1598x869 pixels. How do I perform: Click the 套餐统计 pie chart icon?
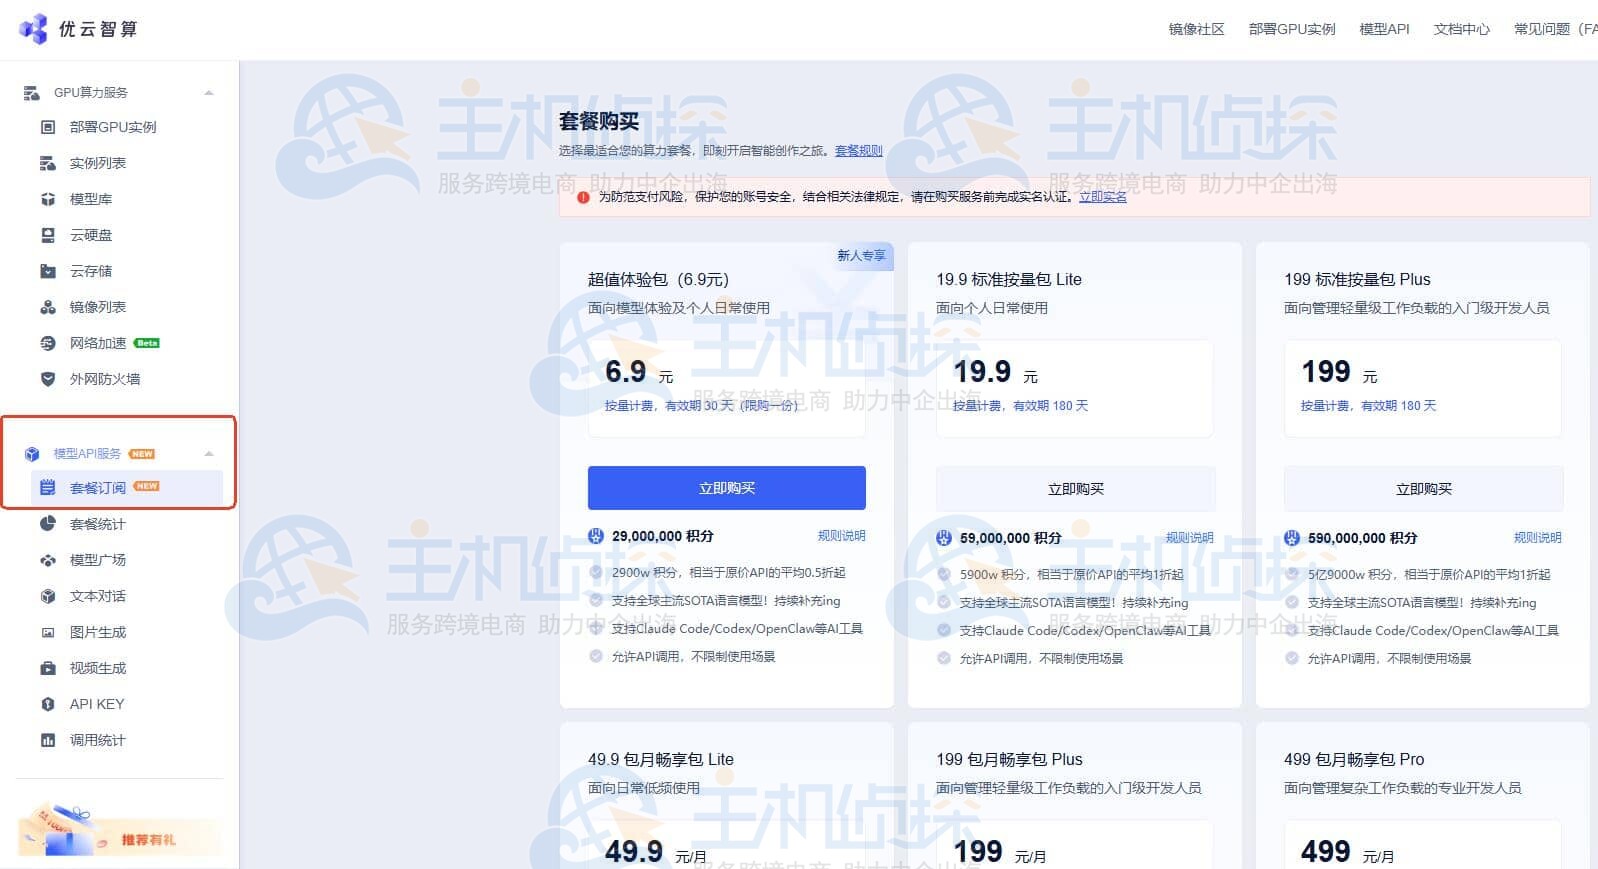tap(48, 524)
